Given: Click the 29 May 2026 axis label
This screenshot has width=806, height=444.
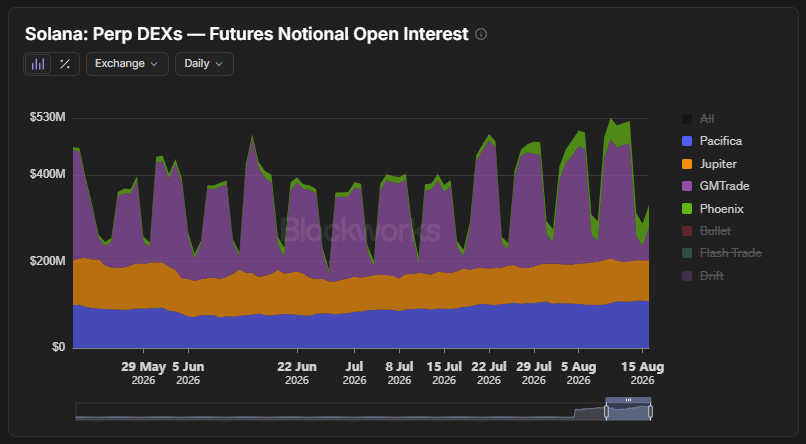Looking at the screenshot, I should click(143, 373).
